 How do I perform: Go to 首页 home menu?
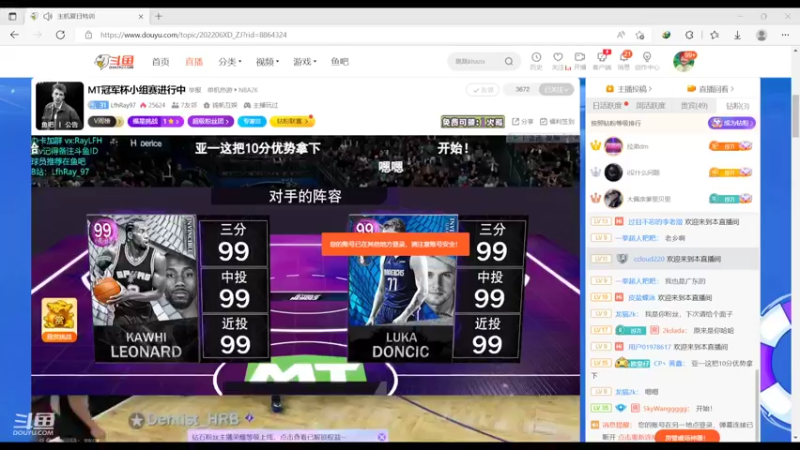pos(160,62)
